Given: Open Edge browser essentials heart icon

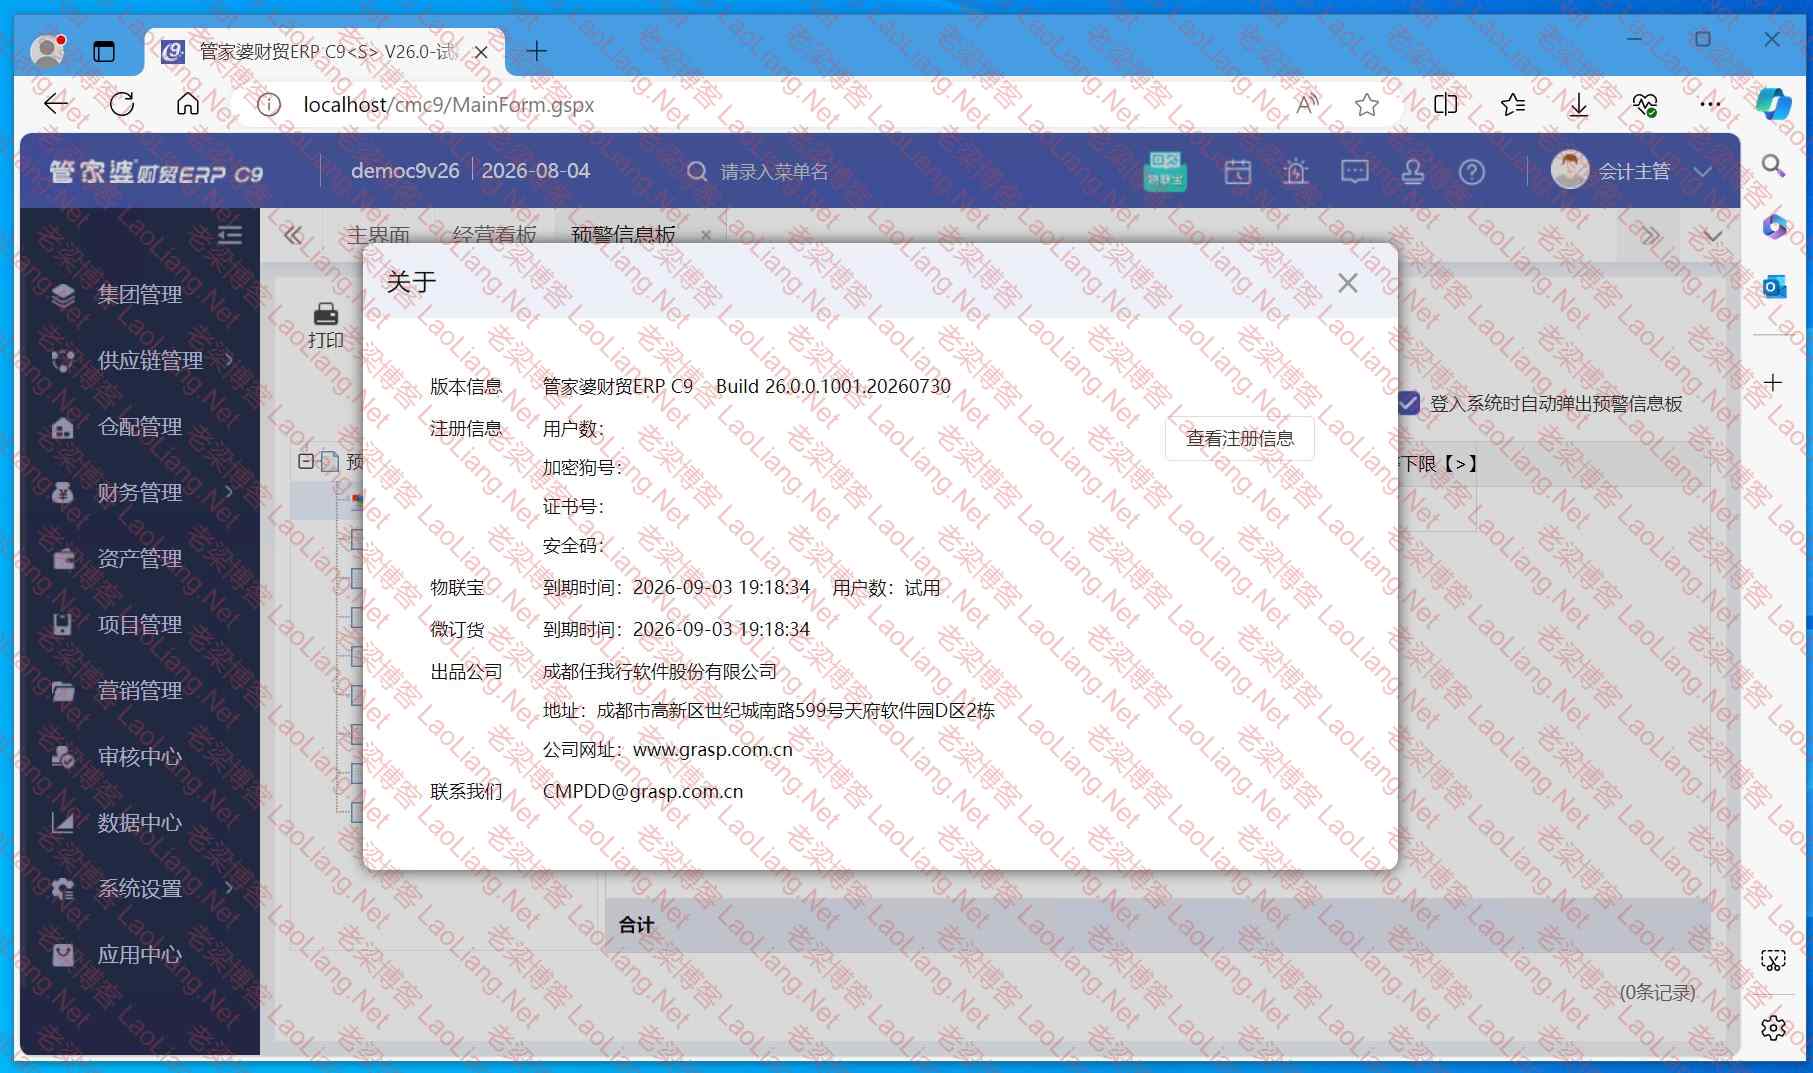Looking at the screenshot, I should click(1645, 104).
